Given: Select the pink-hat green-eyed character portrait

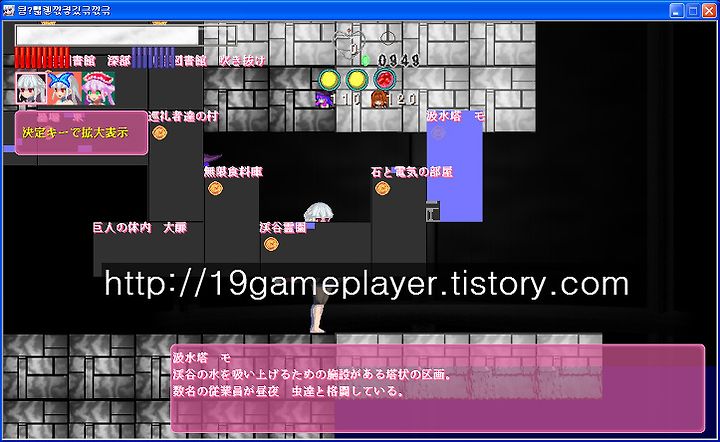Looking at the screenshot, I should click(98, 88).
